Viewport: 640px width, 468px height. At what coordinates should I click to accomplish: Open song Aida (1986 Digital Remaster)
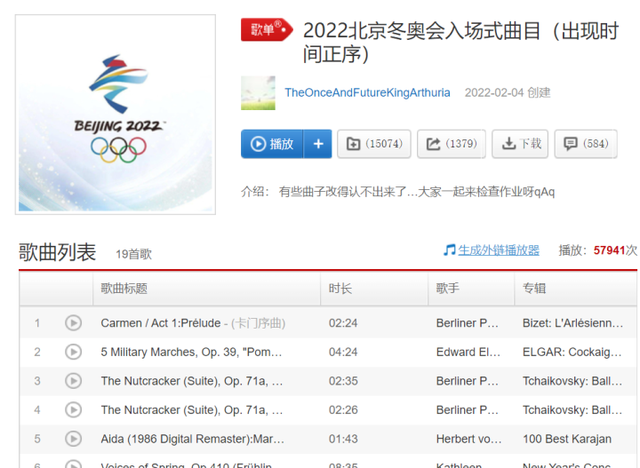tap(193, 439)
